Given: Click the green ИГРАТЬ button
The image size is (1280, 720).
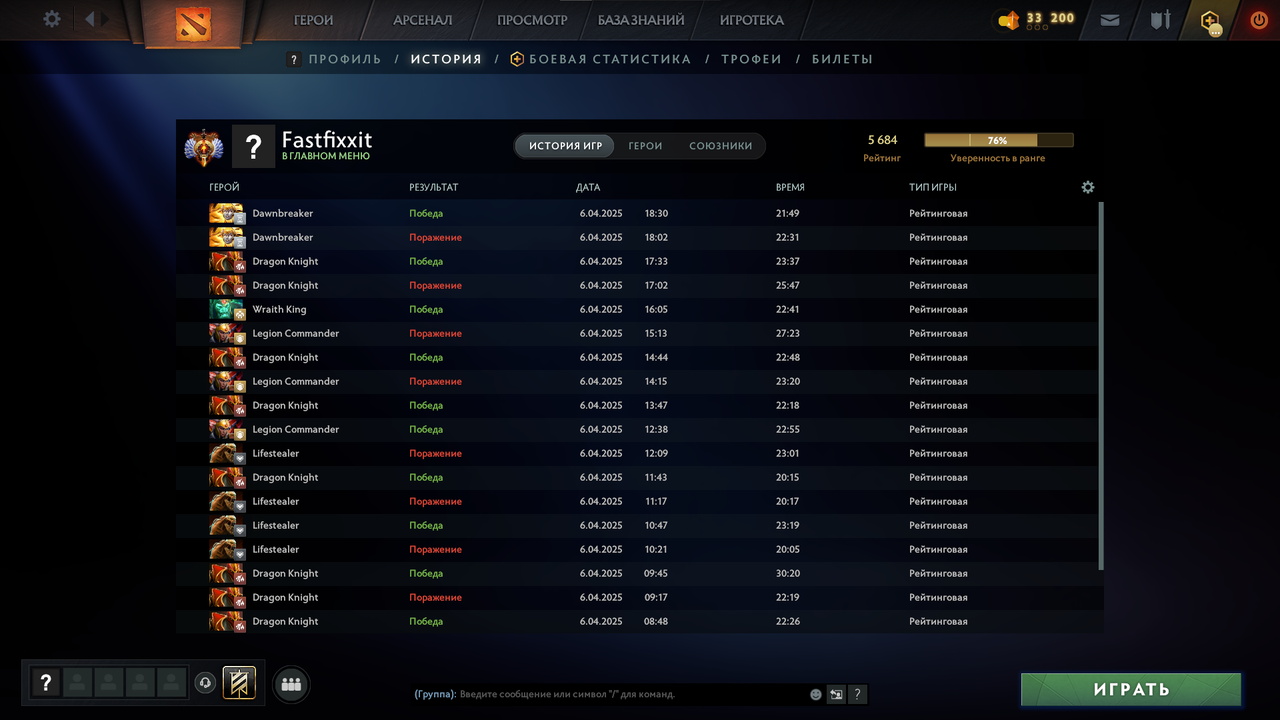Looking at the screenshot, I should pyautogui.click(x=1131, y=689).
